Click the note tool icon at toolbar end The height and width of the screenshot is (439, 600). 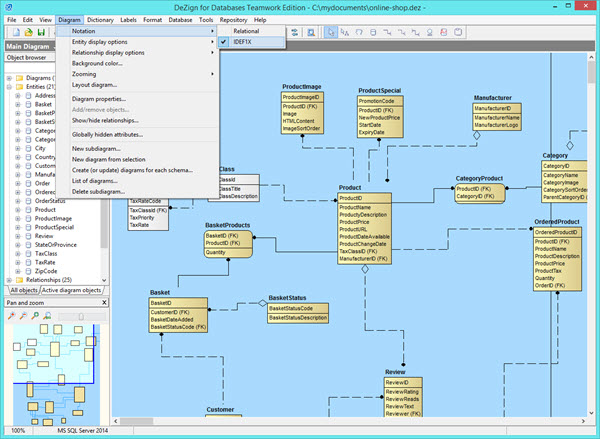[x=458, y=33]
